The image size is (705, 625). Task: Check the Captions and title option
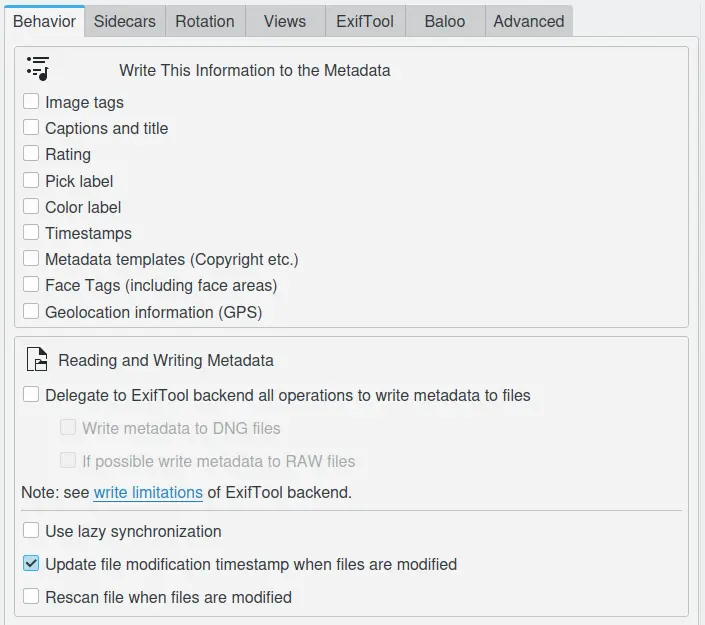pos(31,128)
